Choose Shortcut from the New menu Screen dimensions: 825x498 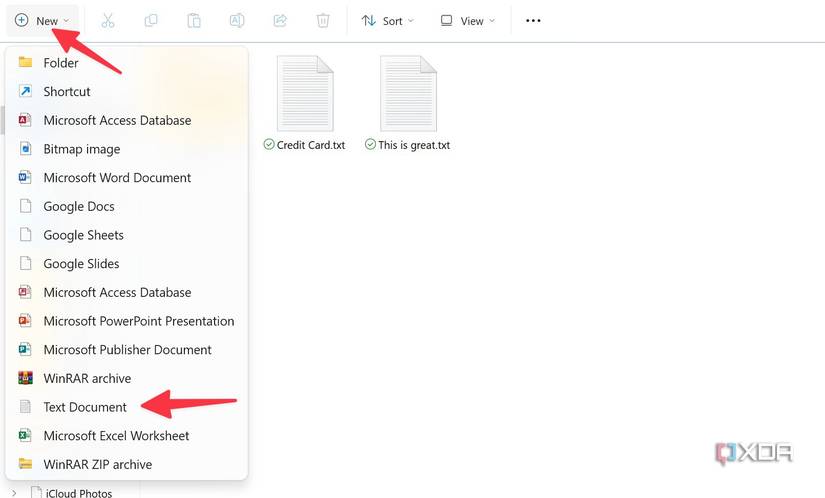[x=127, y=92]
